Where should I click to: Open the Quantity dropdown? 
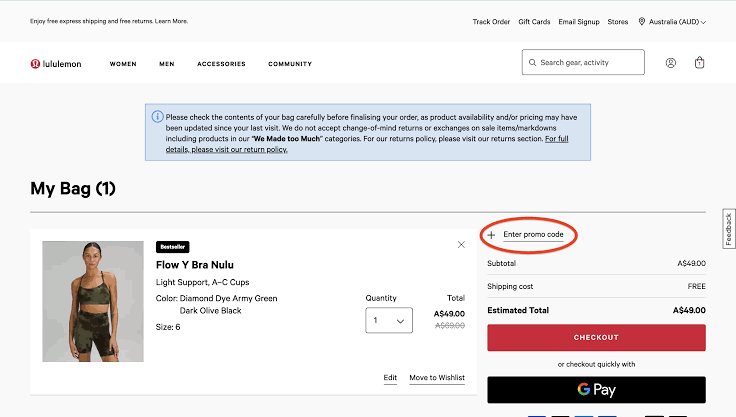tap(389, 320)
